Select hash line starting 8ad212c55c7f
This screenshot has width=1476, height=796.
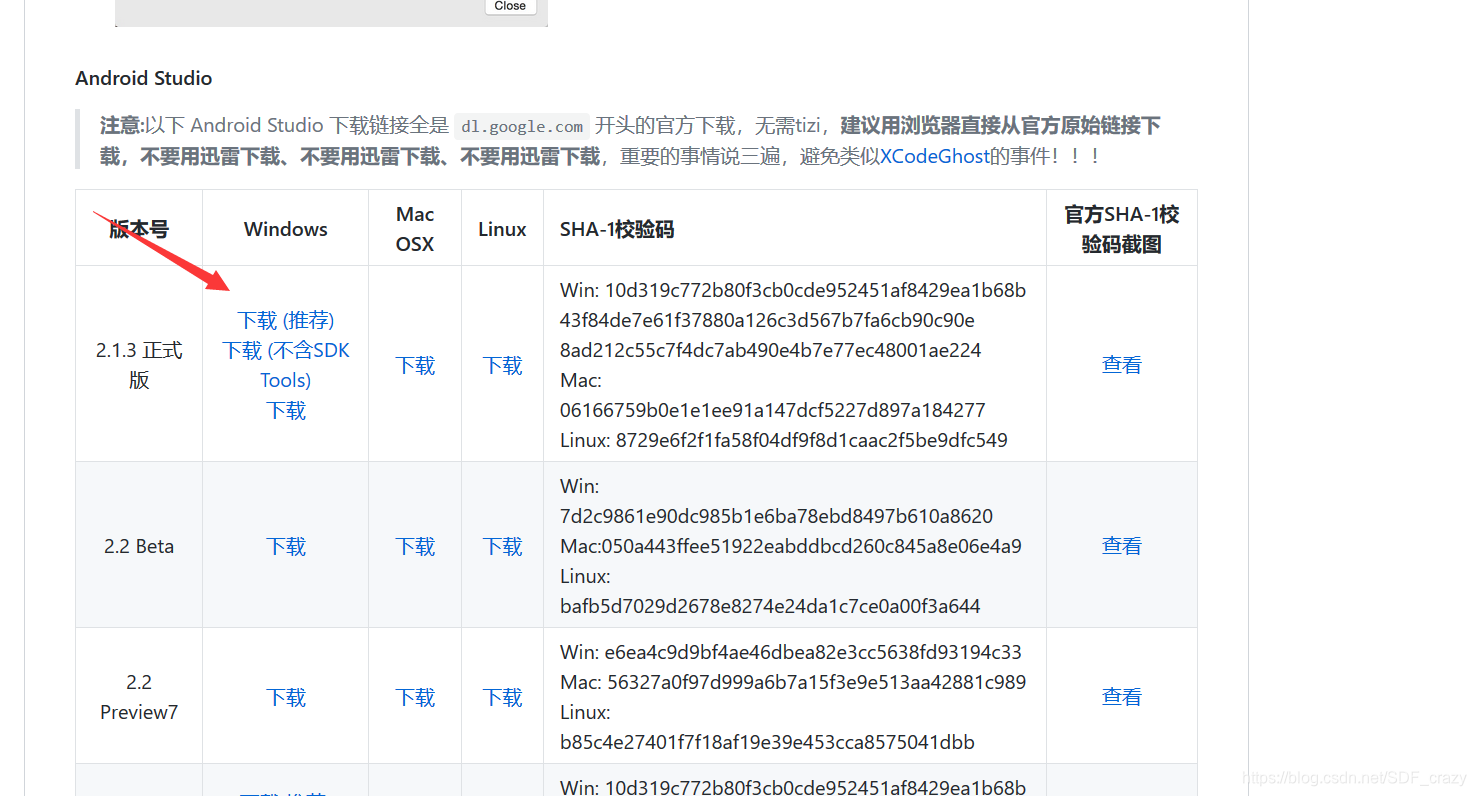coord(771,350)
